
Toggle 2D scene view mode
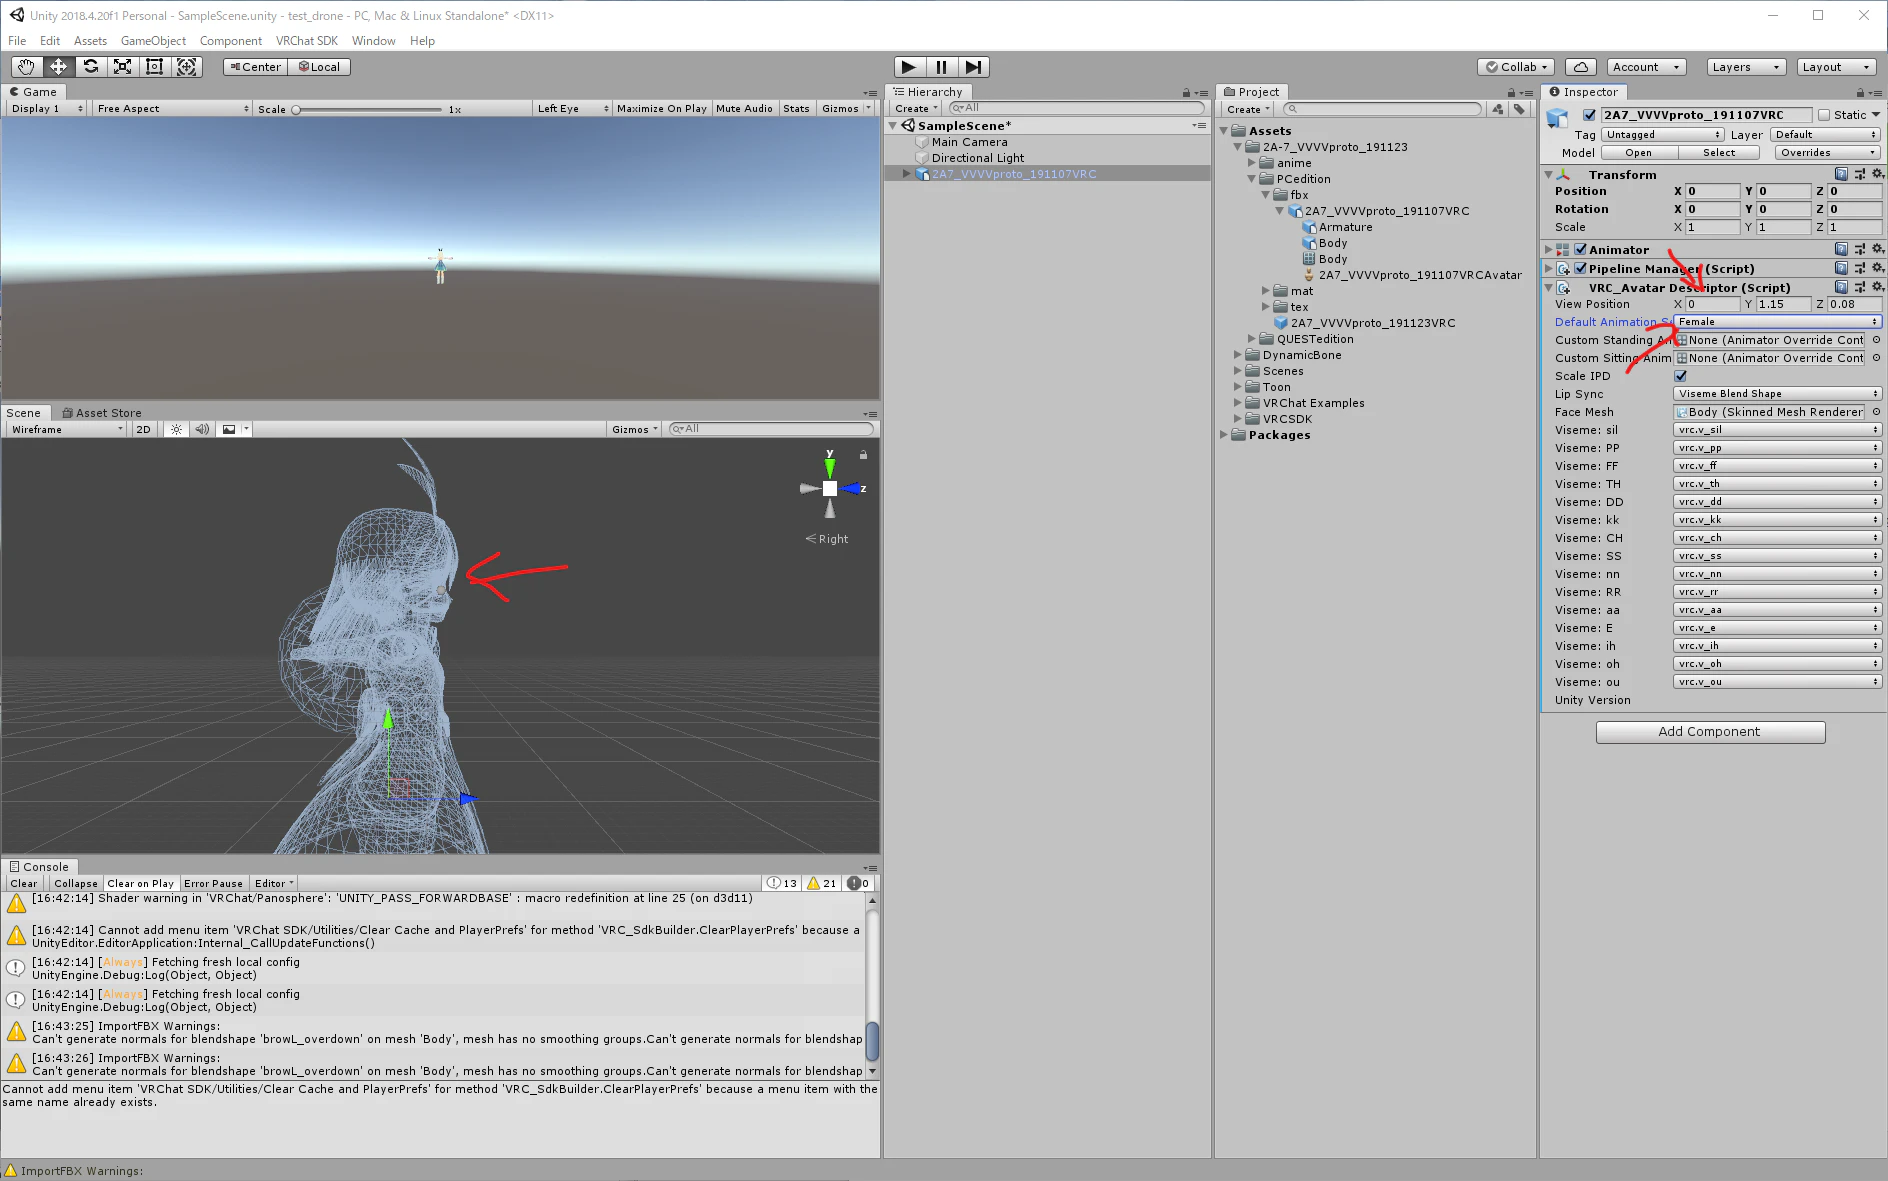[x=143, y=429]
